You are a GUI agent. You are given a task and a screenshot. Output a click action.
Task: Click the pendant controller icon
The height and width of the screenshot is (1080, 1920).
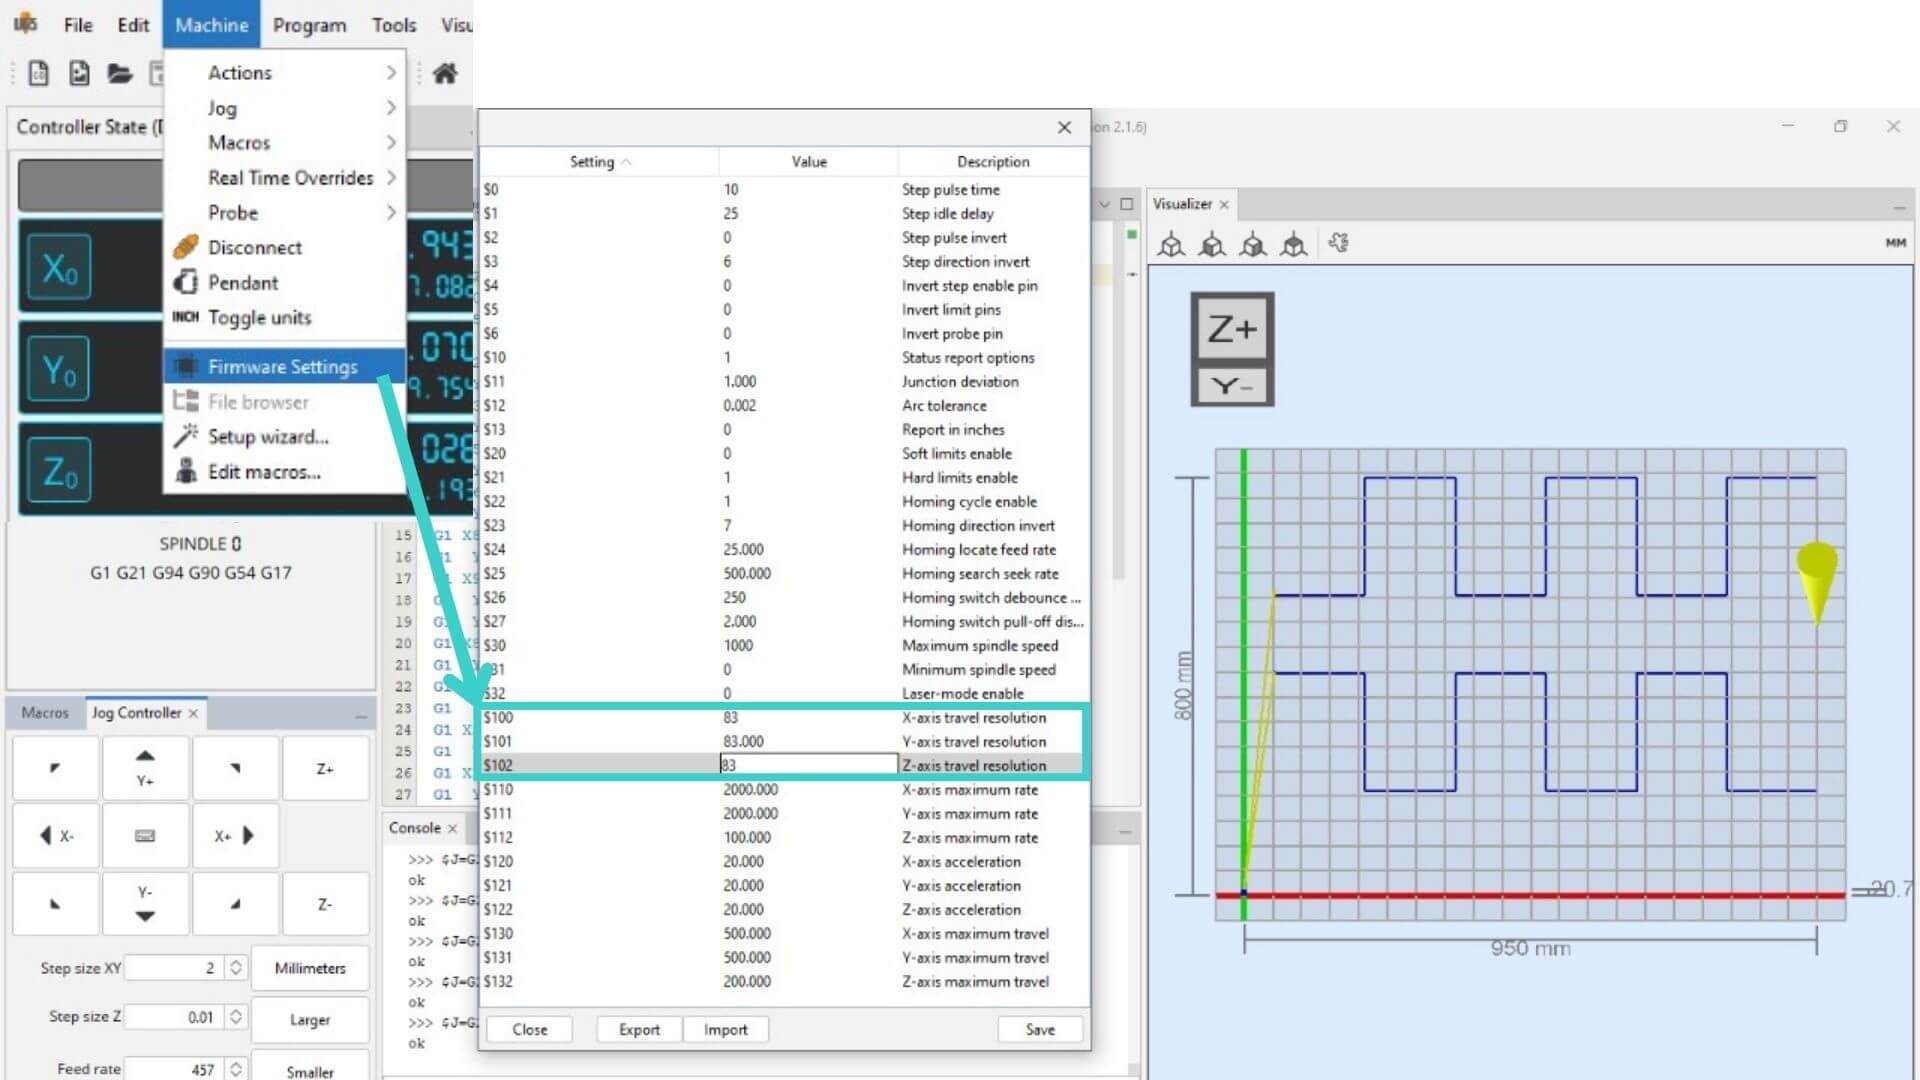point(187,282)
